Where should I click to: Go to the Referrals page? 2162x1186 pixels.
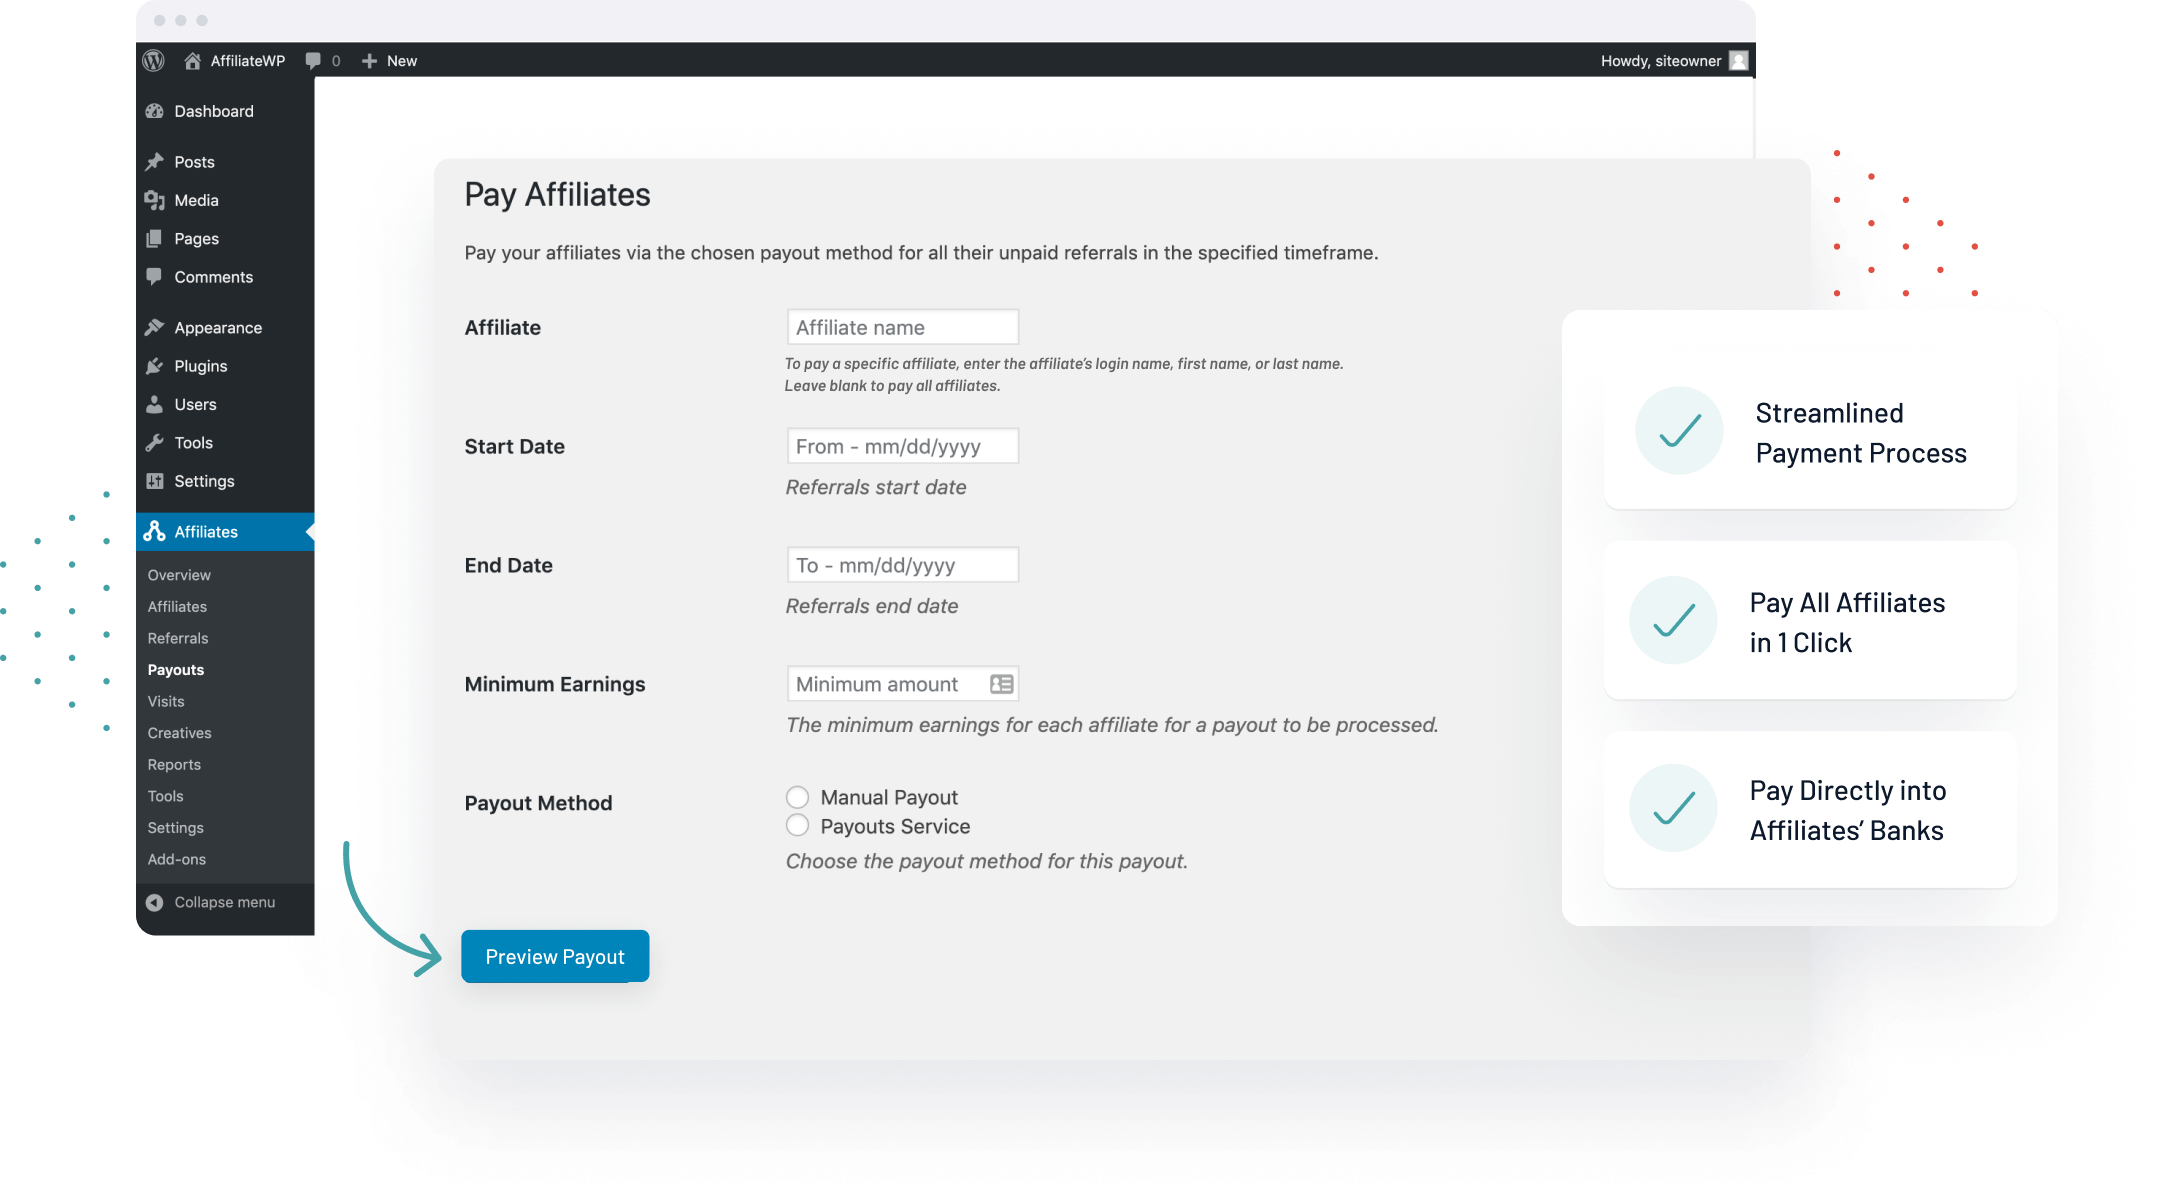point(178,638)
